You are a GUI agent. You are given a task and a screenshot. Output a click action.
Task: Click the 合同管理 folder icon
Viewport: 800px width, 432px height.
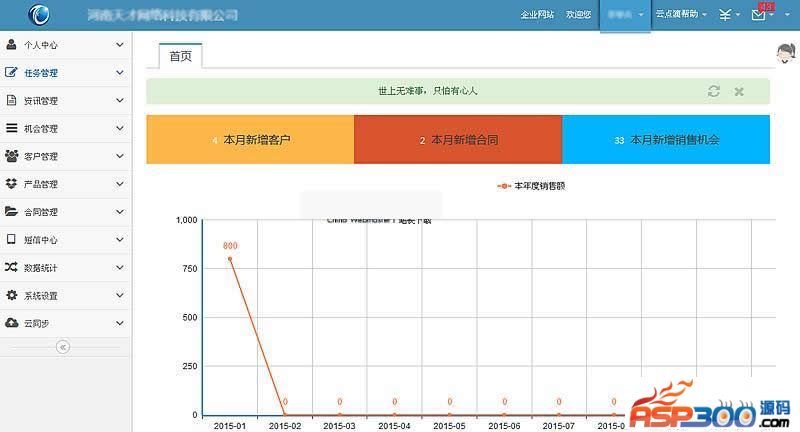coord(12,212)
